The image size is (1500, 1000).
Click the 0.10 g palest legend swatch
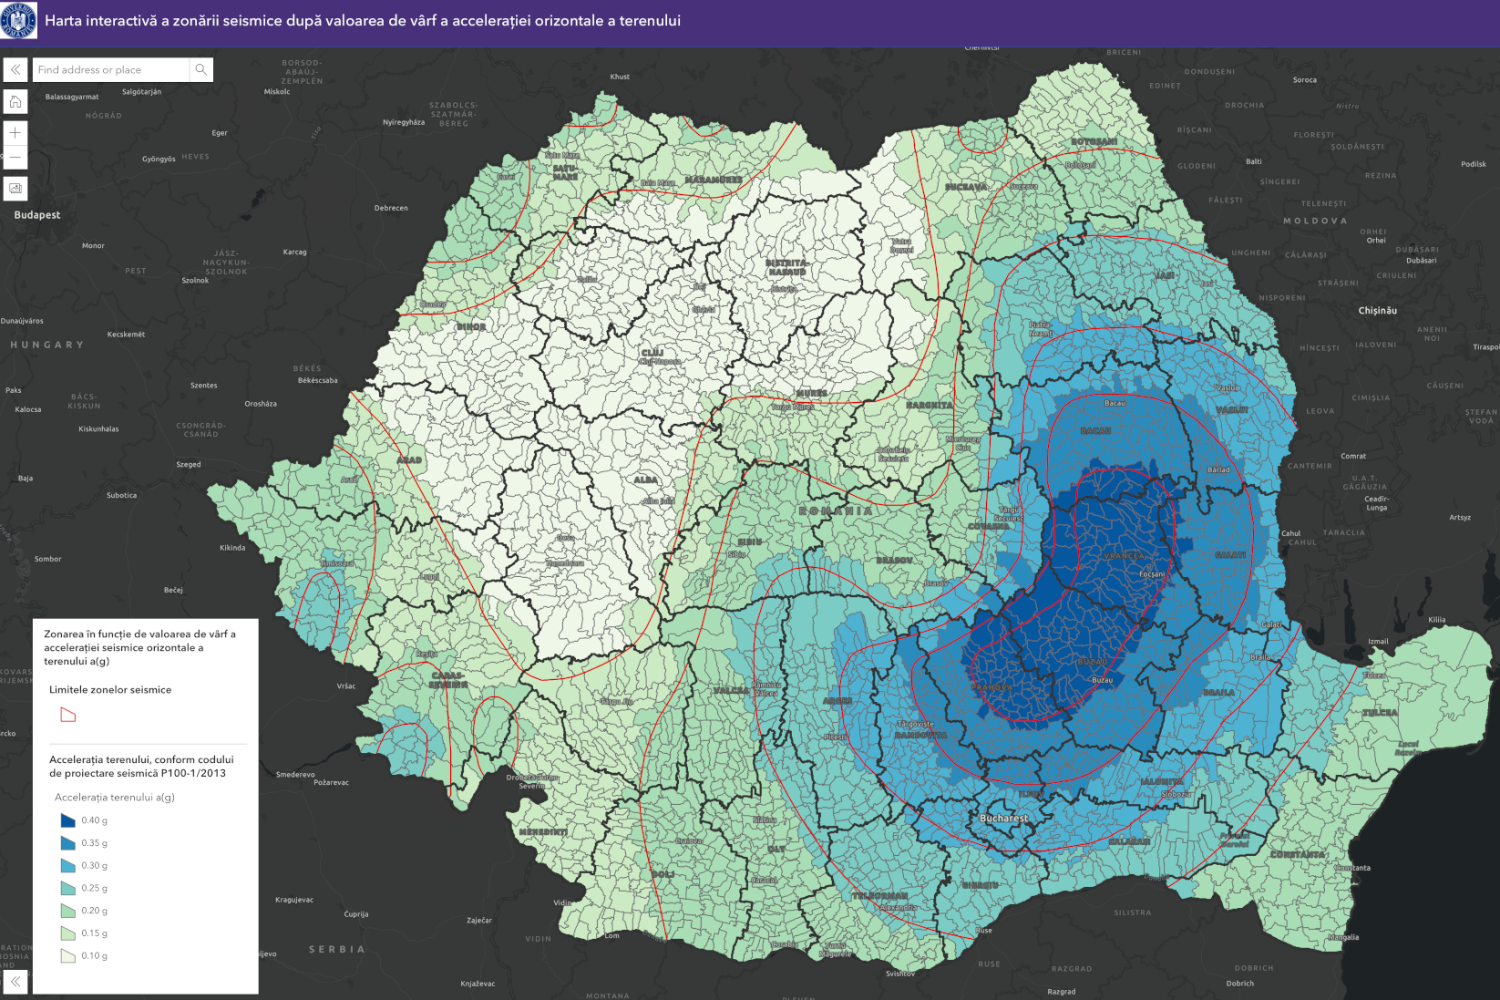pos(68,956)
